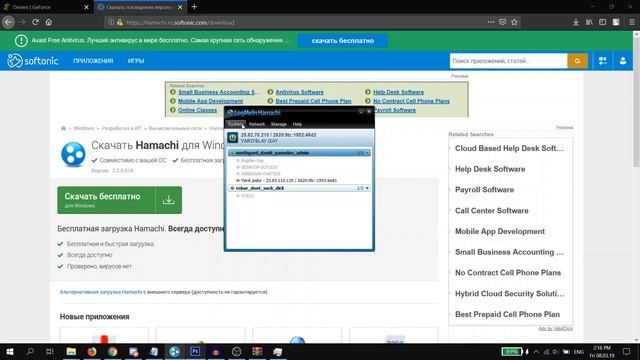Open dropdown arrow on highlighted Hamachi network
The height and width of the screenshot is (360, 640).
pyautogui.click(x=367, y=153)
